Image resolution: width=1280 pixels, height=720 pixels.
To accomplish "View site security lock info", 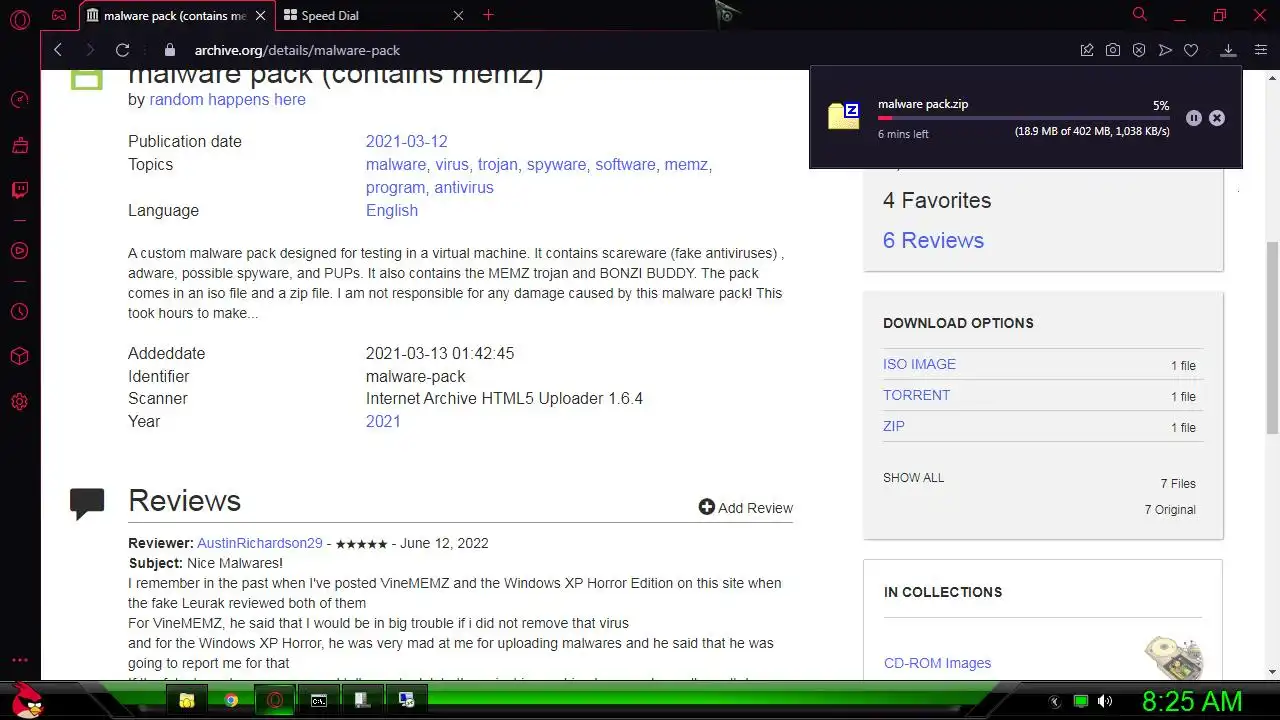I will [170, 50].
